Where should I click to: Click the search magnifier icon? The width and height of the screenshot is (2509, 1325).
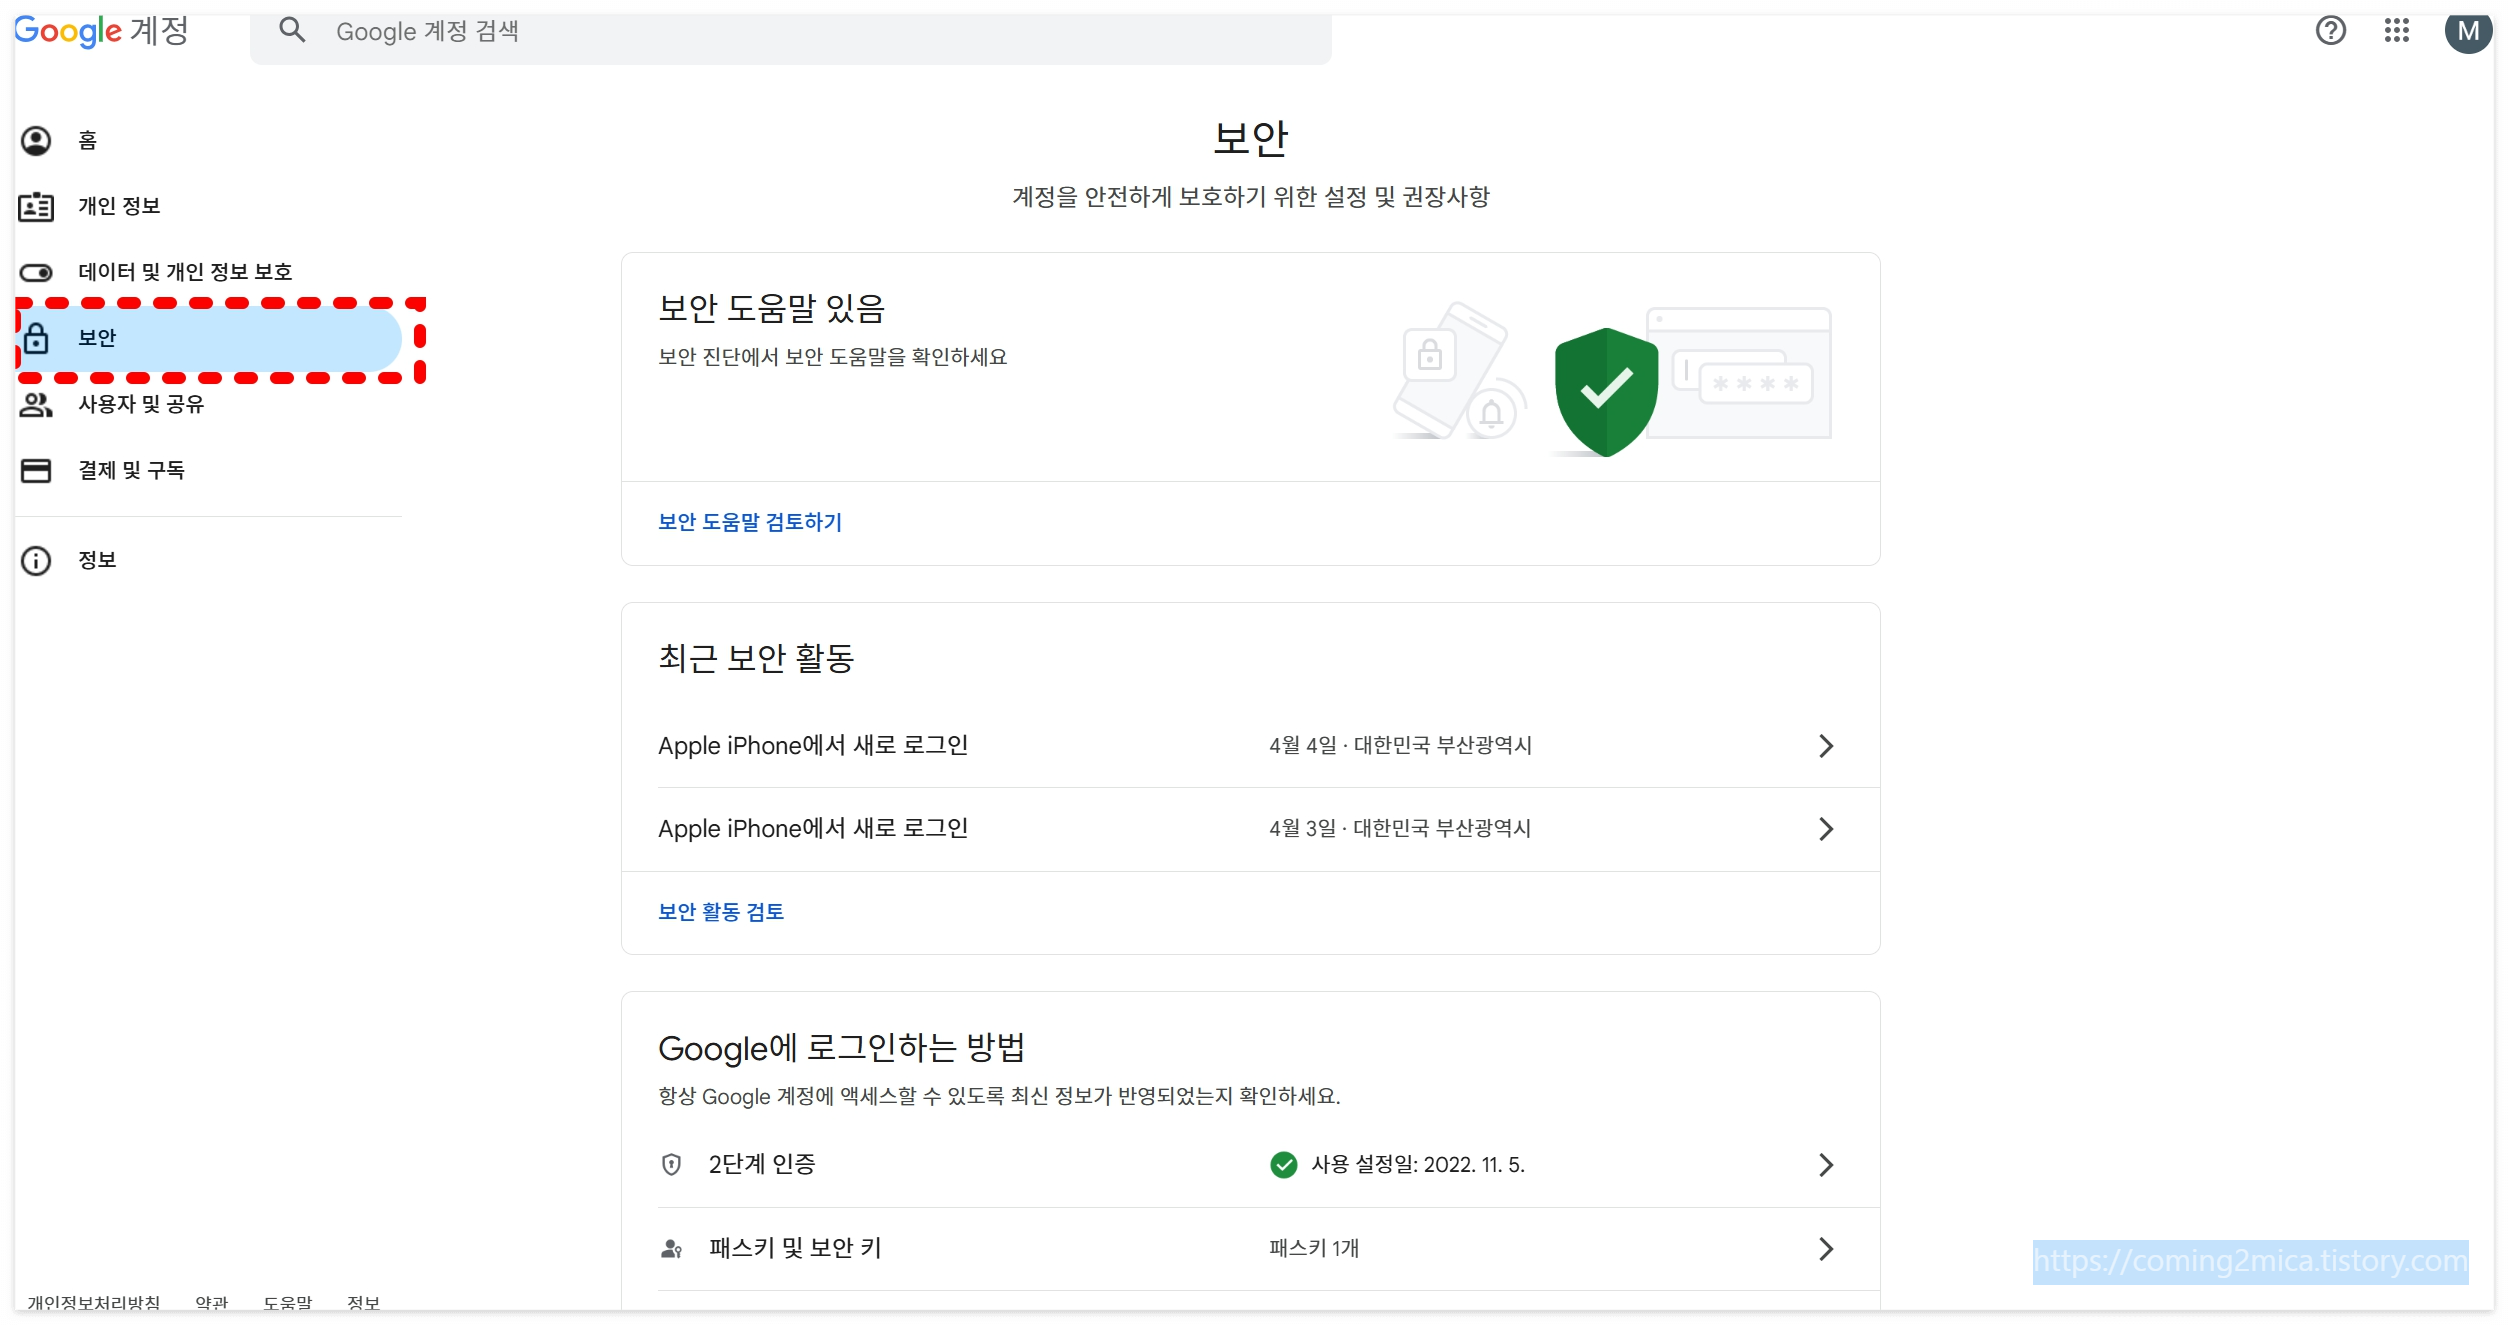tap(292, 31)
